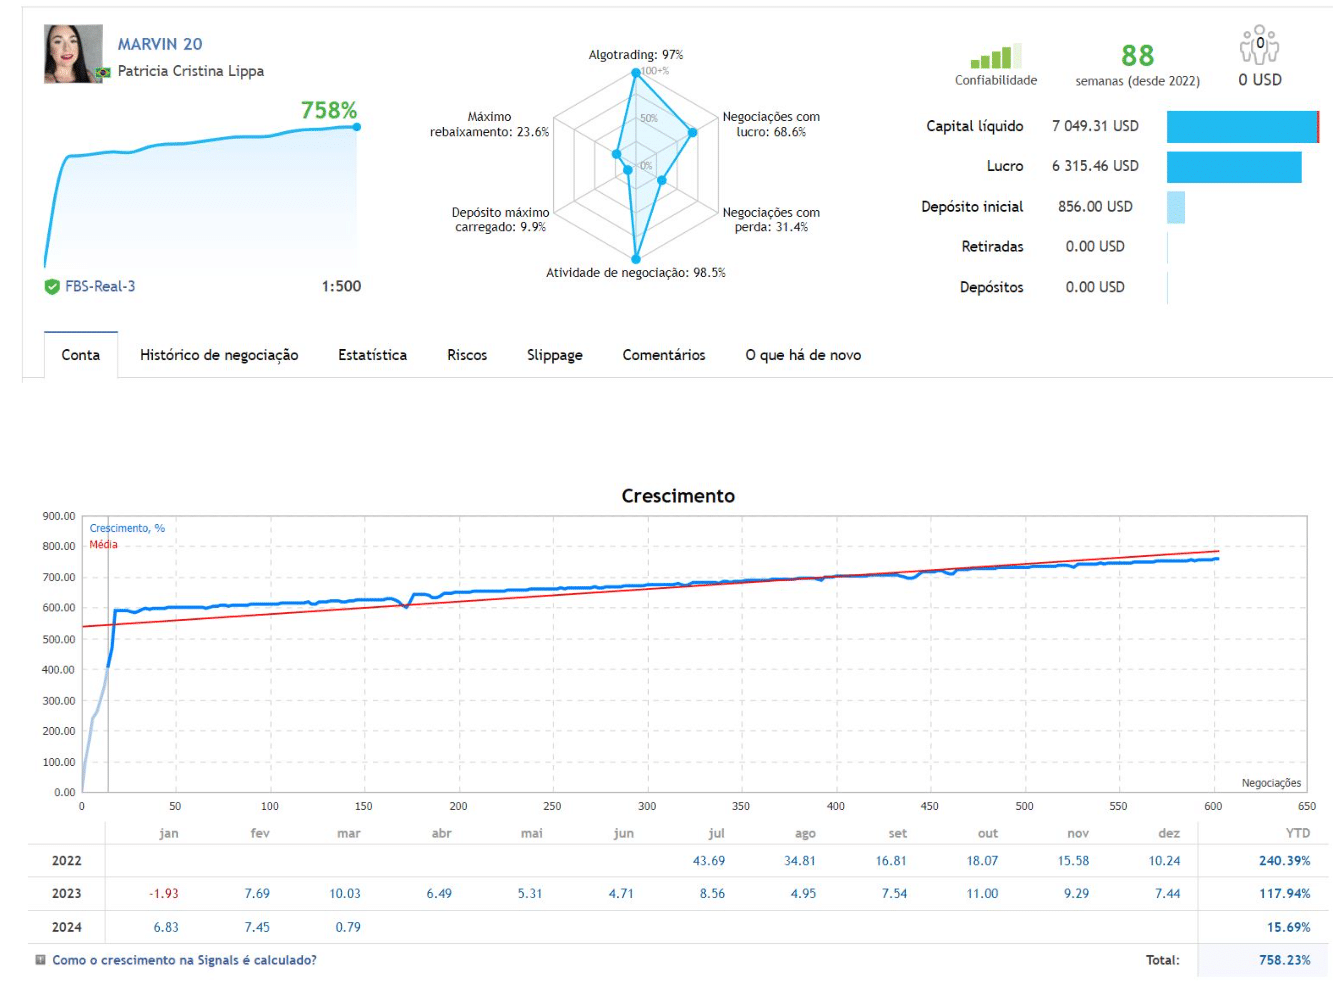Viewport: 1335px width, 988px height.
Task: Click the Algotrading radar chart point
Action: coord(635,73)
